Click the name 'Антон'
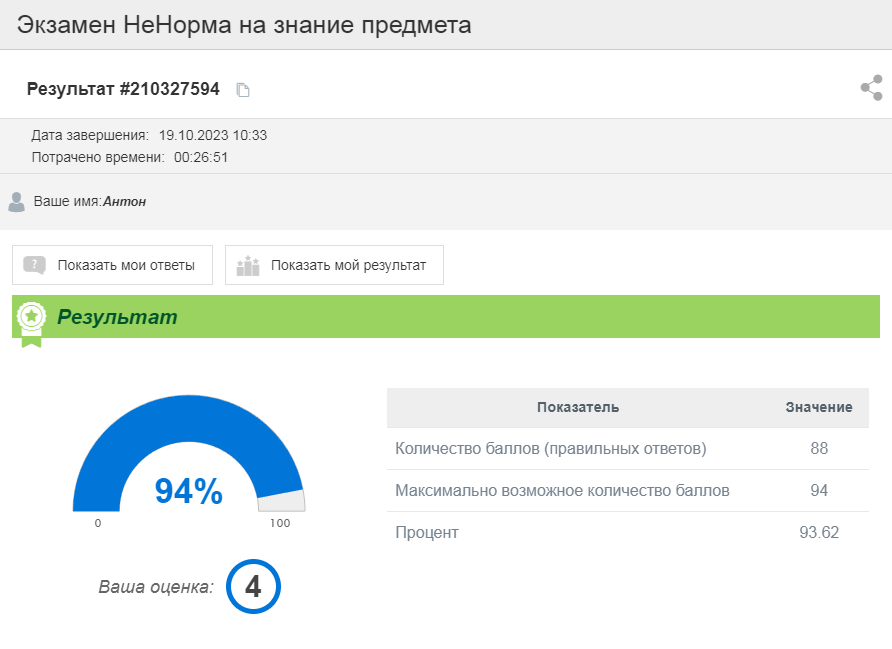 click(125, 202)
